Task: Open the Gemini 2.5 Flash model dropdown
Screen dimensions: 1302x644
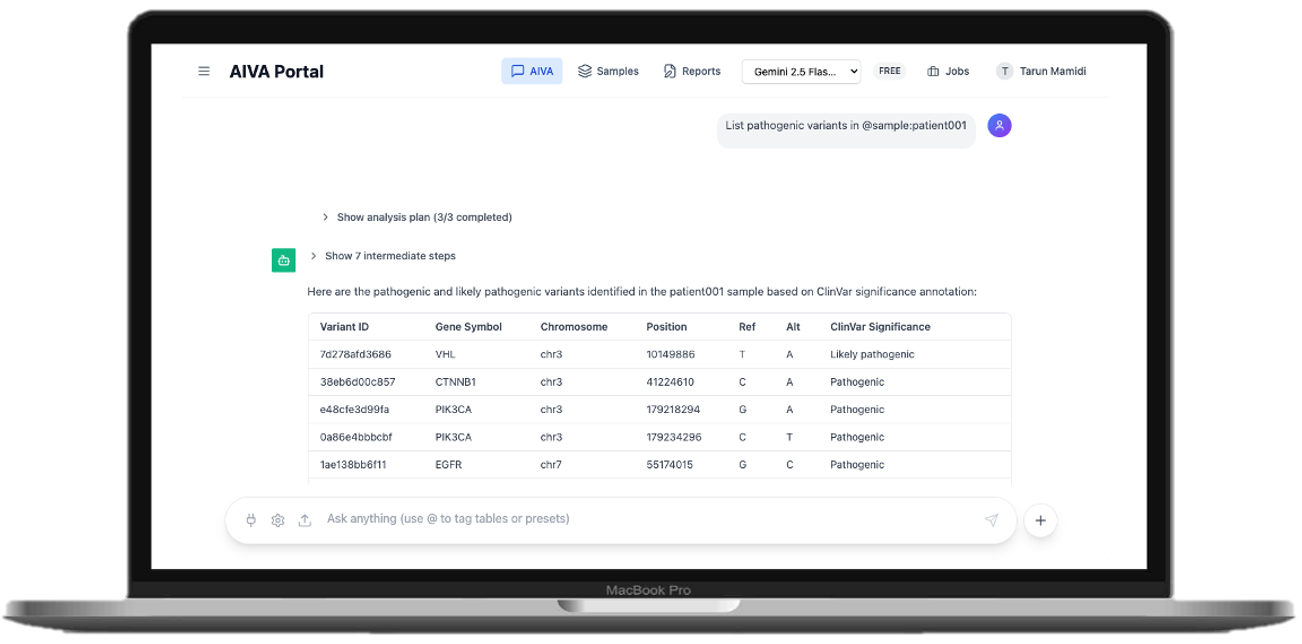Action: 800,71
